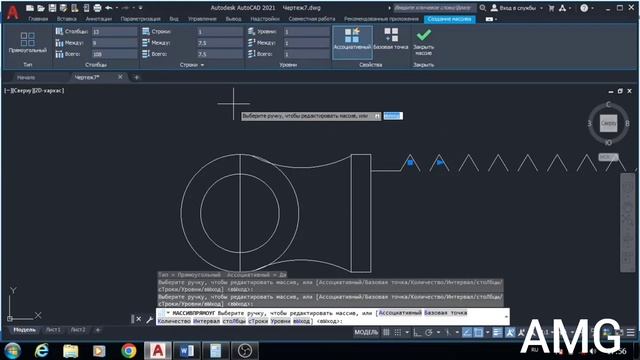The height and width of the screenshot is (360, 640).
Task: Click the add layout plus button
Action: click(98, 330)
